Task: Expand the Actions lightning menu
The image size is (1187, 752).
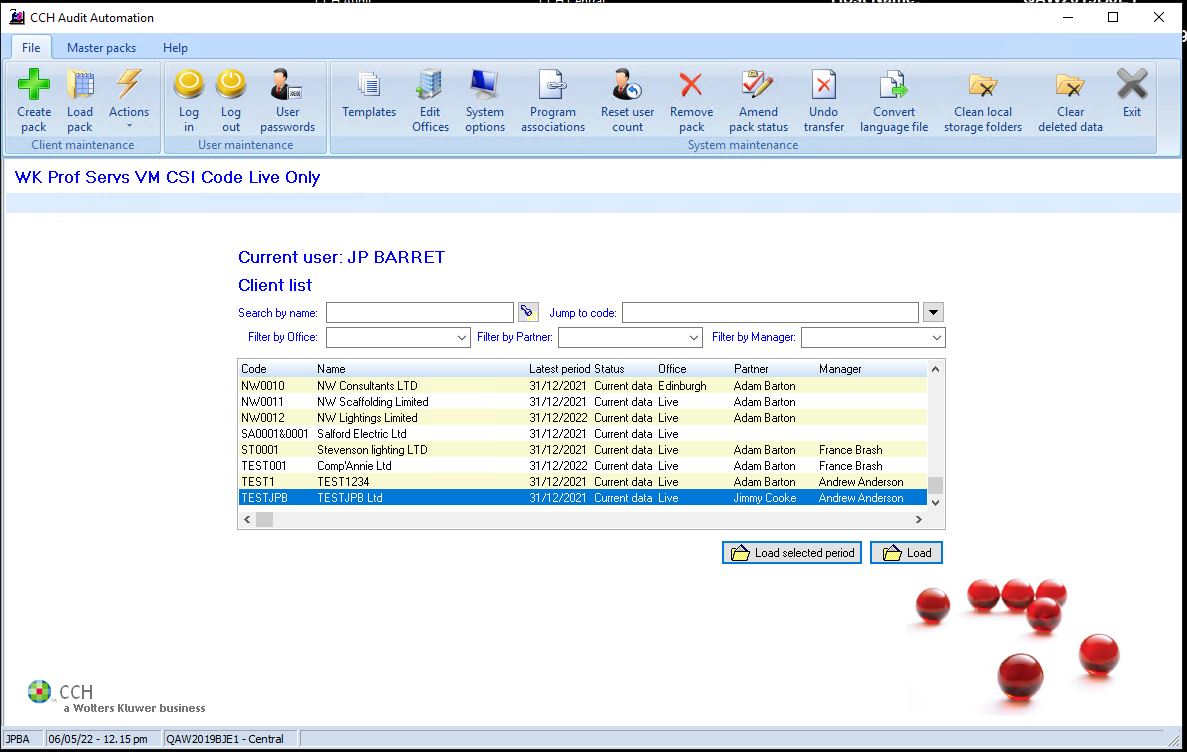Action: (x=129, y=98)
